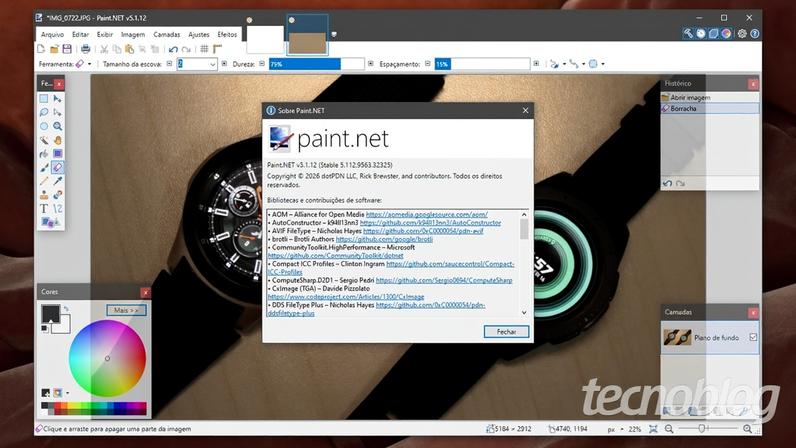The height and width of the screenshot is (448, 796).
Task: Open the brotli GitHub link
Action: (x=384, y=239)
